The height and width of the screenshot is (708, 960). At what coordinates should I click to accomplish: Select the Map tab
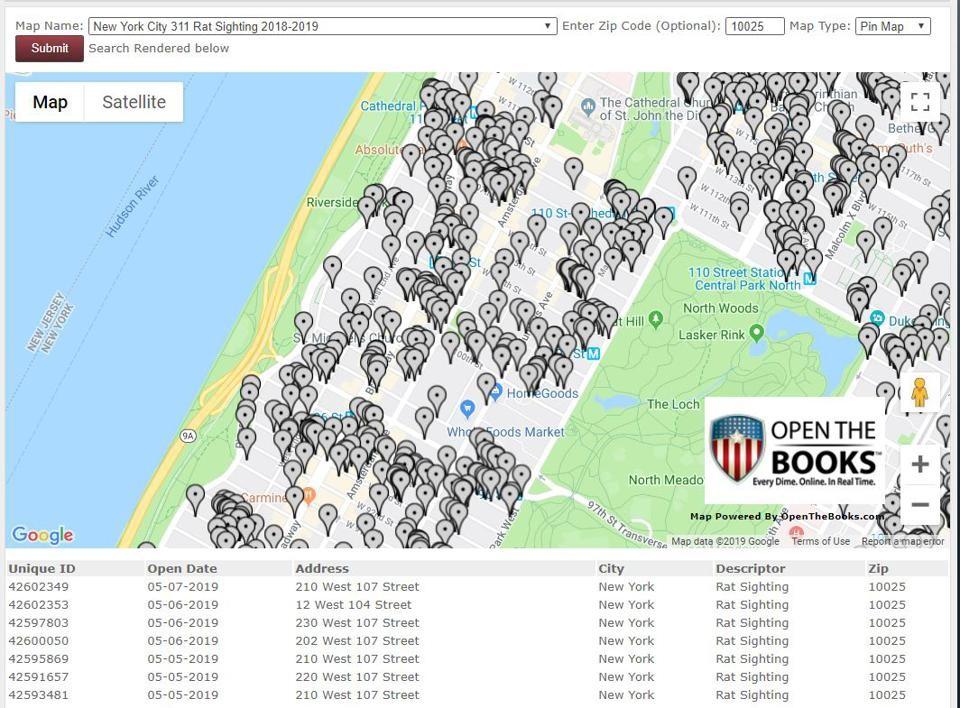pyautogui.click(x=50, y=101)
